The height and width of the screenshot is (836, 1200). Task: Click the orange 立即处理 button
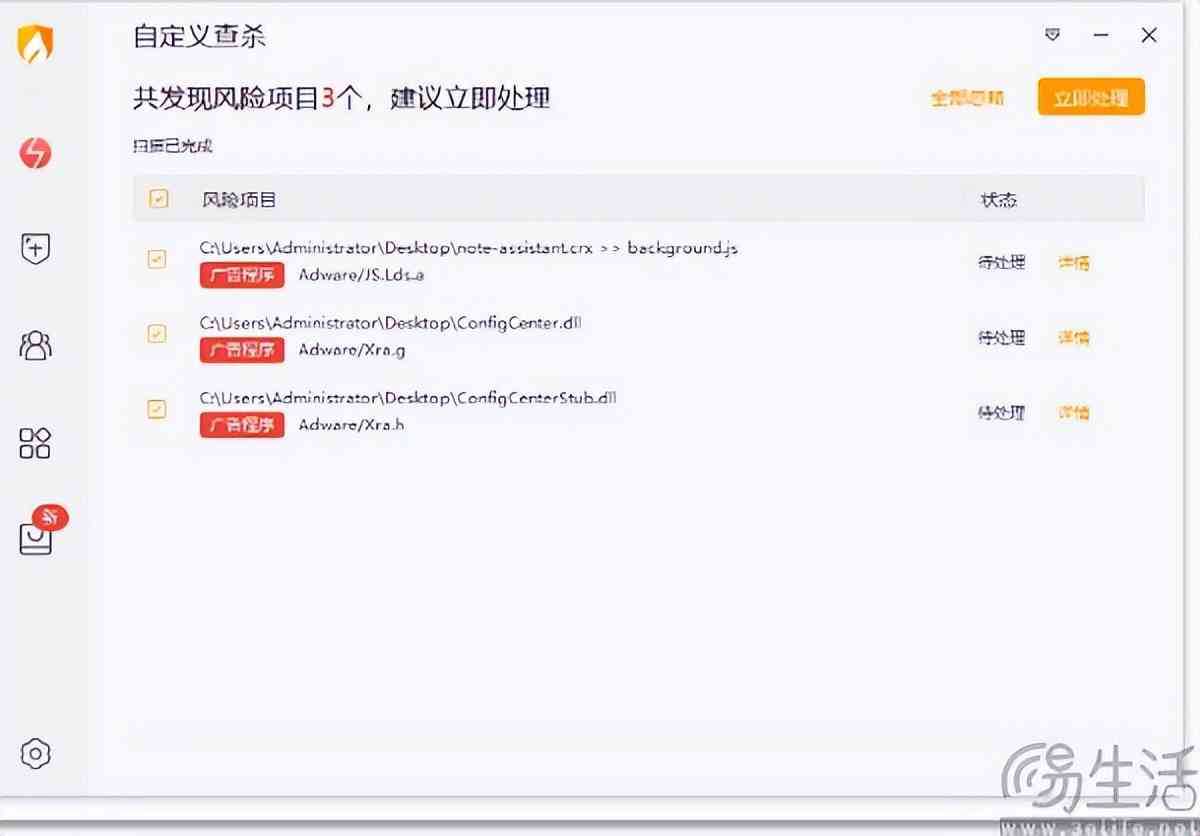[1091, 97]
